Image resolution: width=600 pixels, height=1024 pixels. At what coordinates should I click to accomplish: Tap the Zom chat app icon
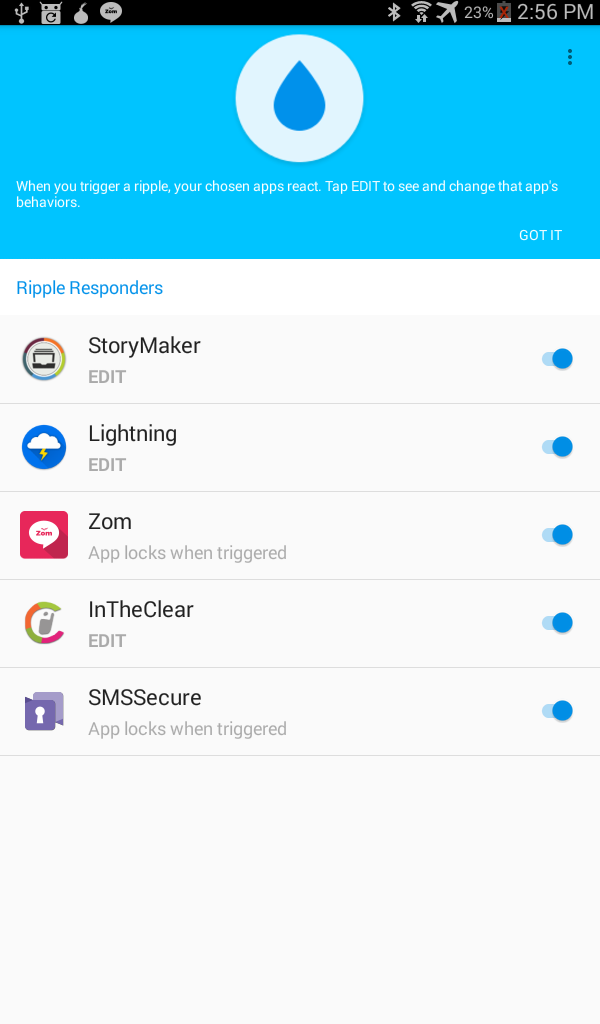[x=44, y=535]
